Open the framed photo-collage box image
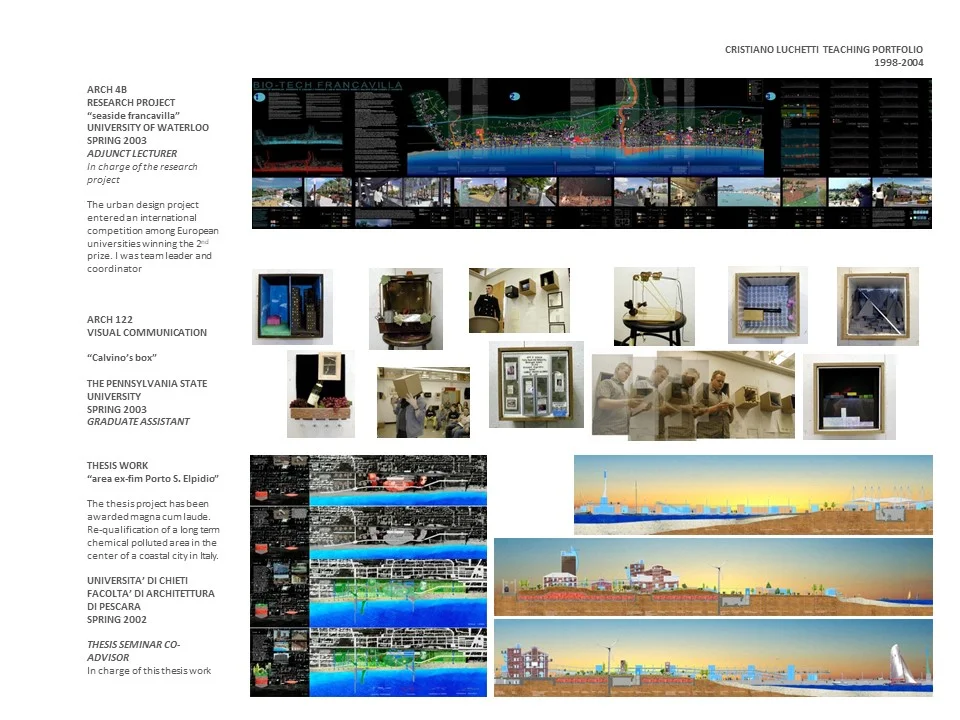 point(536,384)
